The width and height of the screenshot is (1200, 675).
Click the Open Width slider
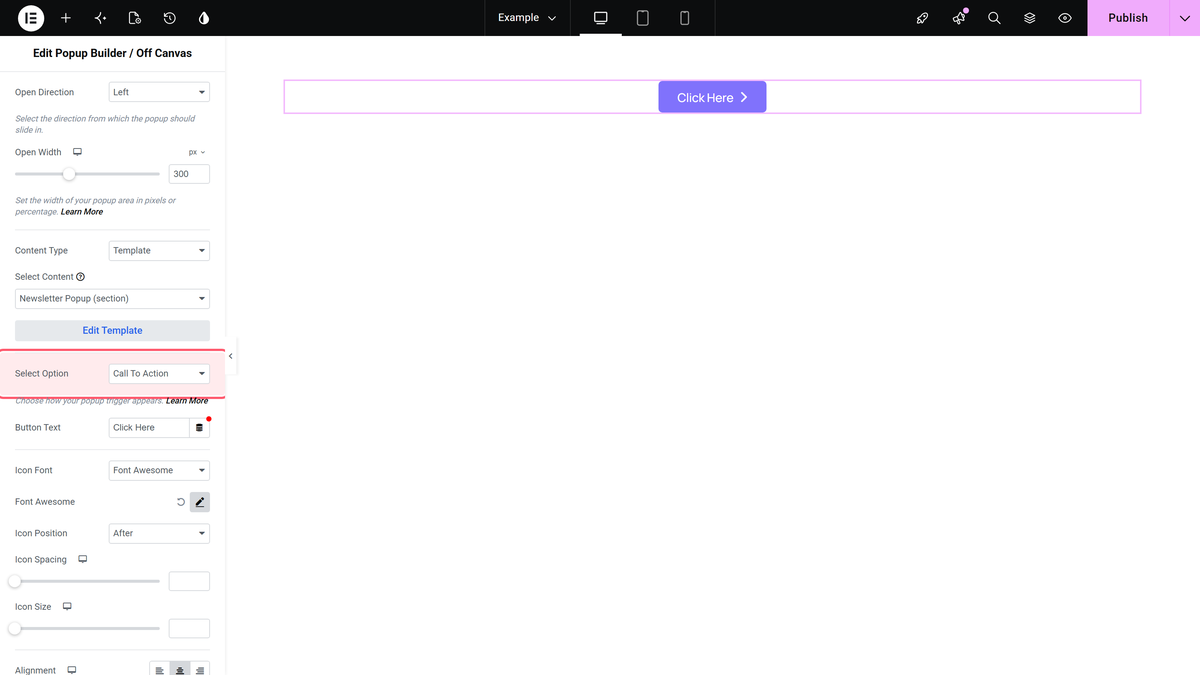pos(87,174)
